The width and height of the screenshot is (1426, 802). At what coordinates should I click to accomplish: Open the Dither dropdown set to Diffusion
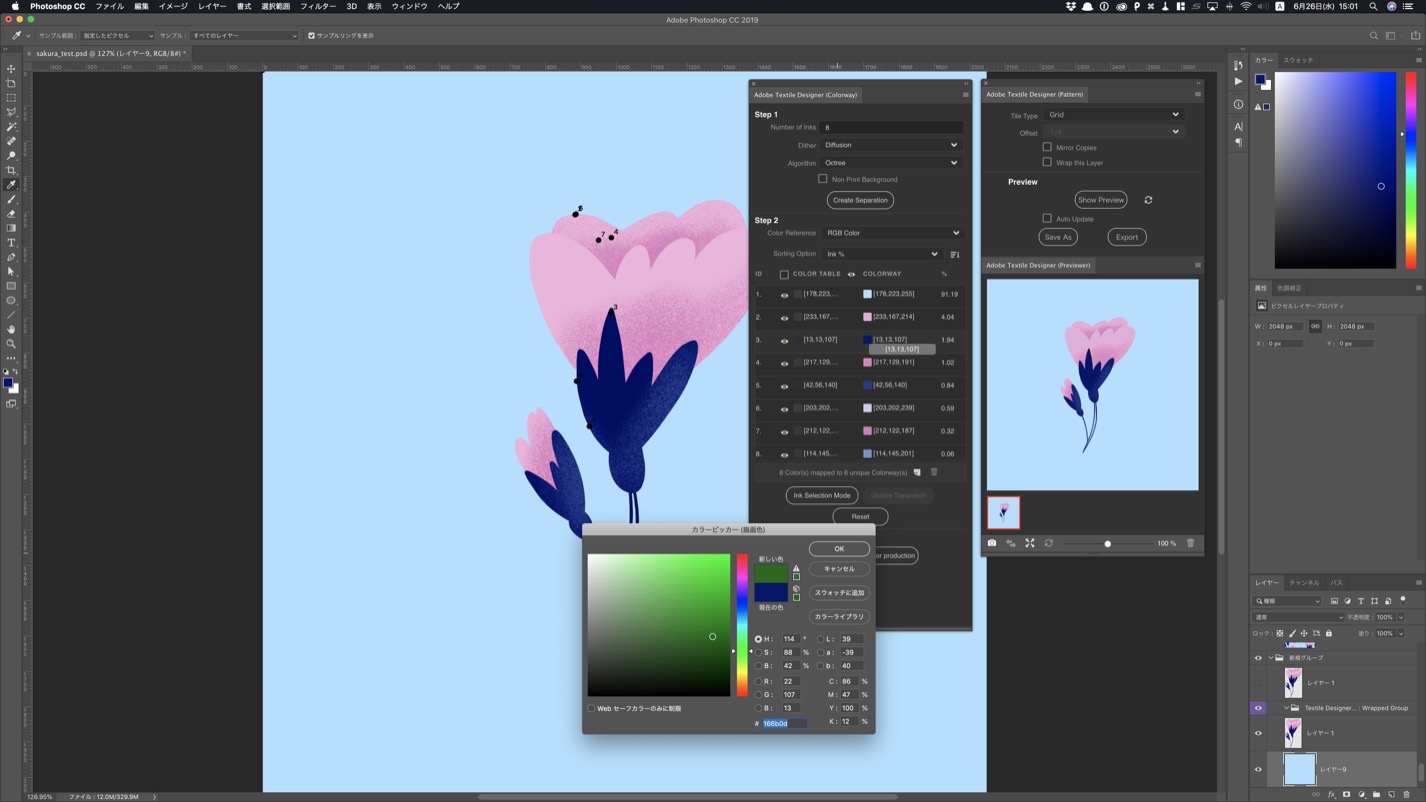[891, 145]
